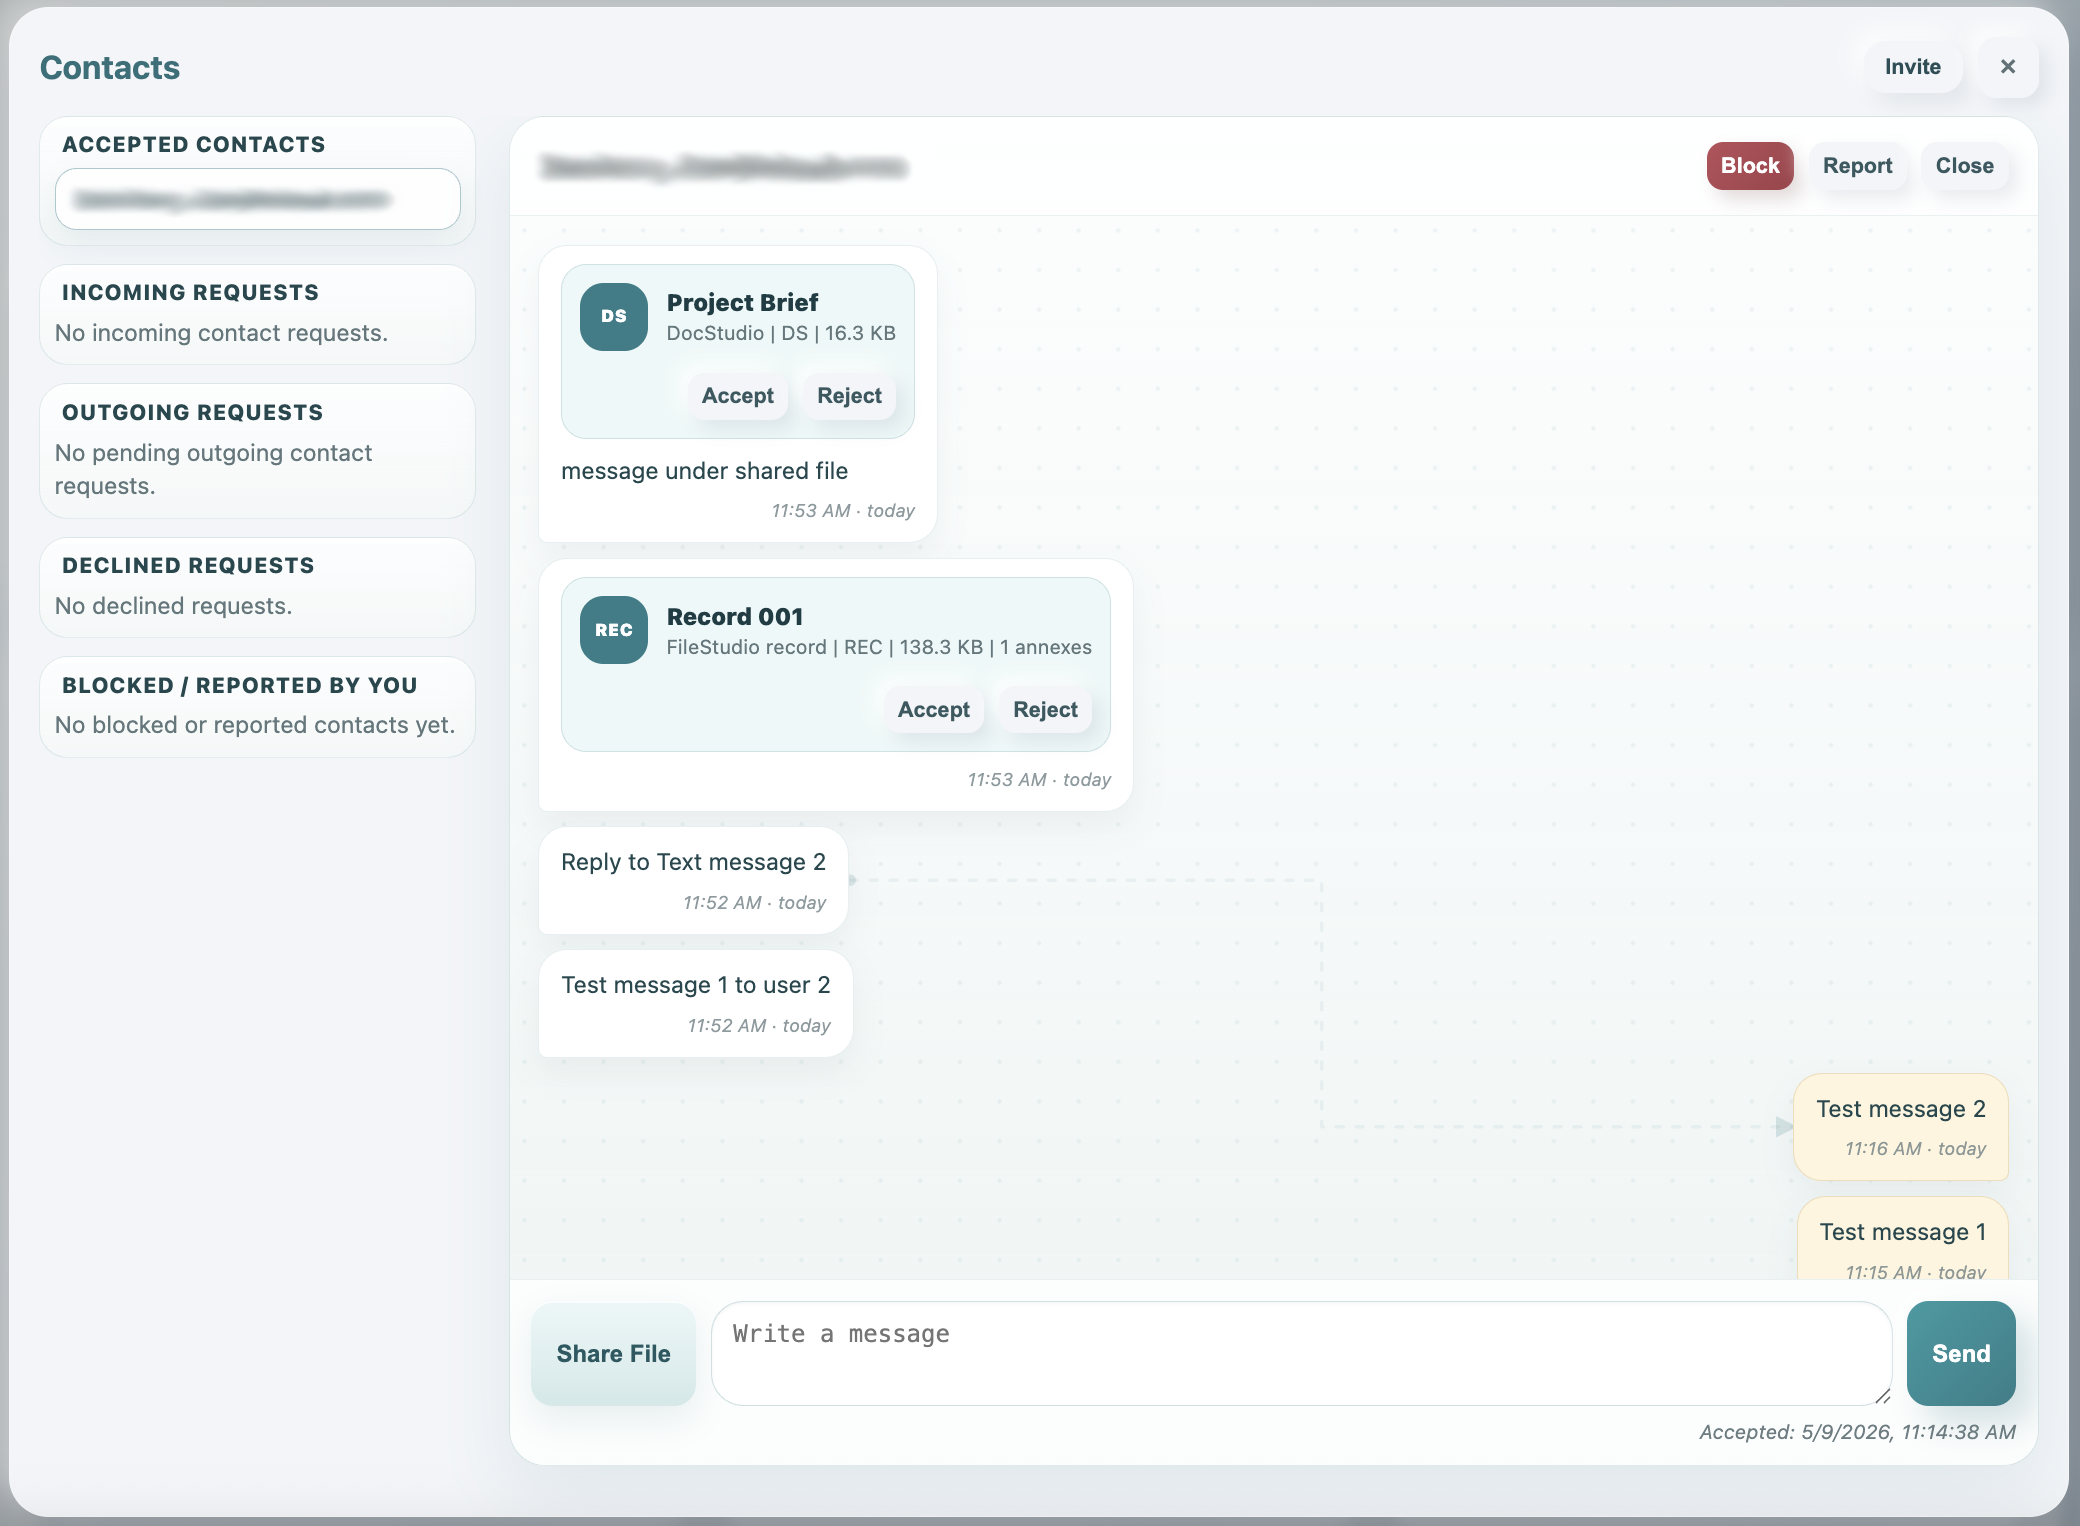Click the Contacts dialog title
2080x1526 pixels.
pos(110,68)
